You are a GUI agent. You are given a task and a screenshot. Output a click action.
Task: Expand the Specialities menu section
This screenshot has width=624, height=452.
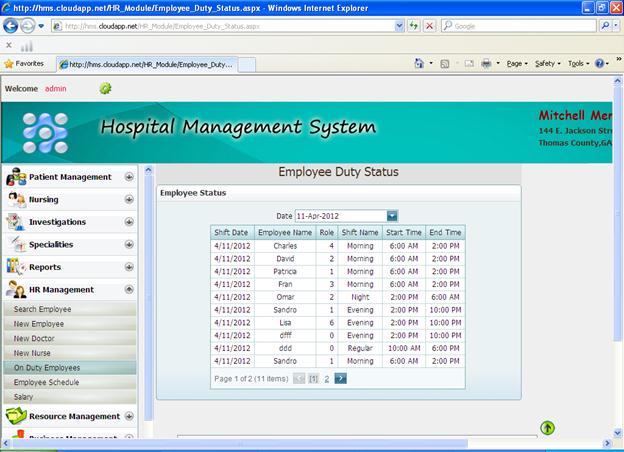pos(129,245)
